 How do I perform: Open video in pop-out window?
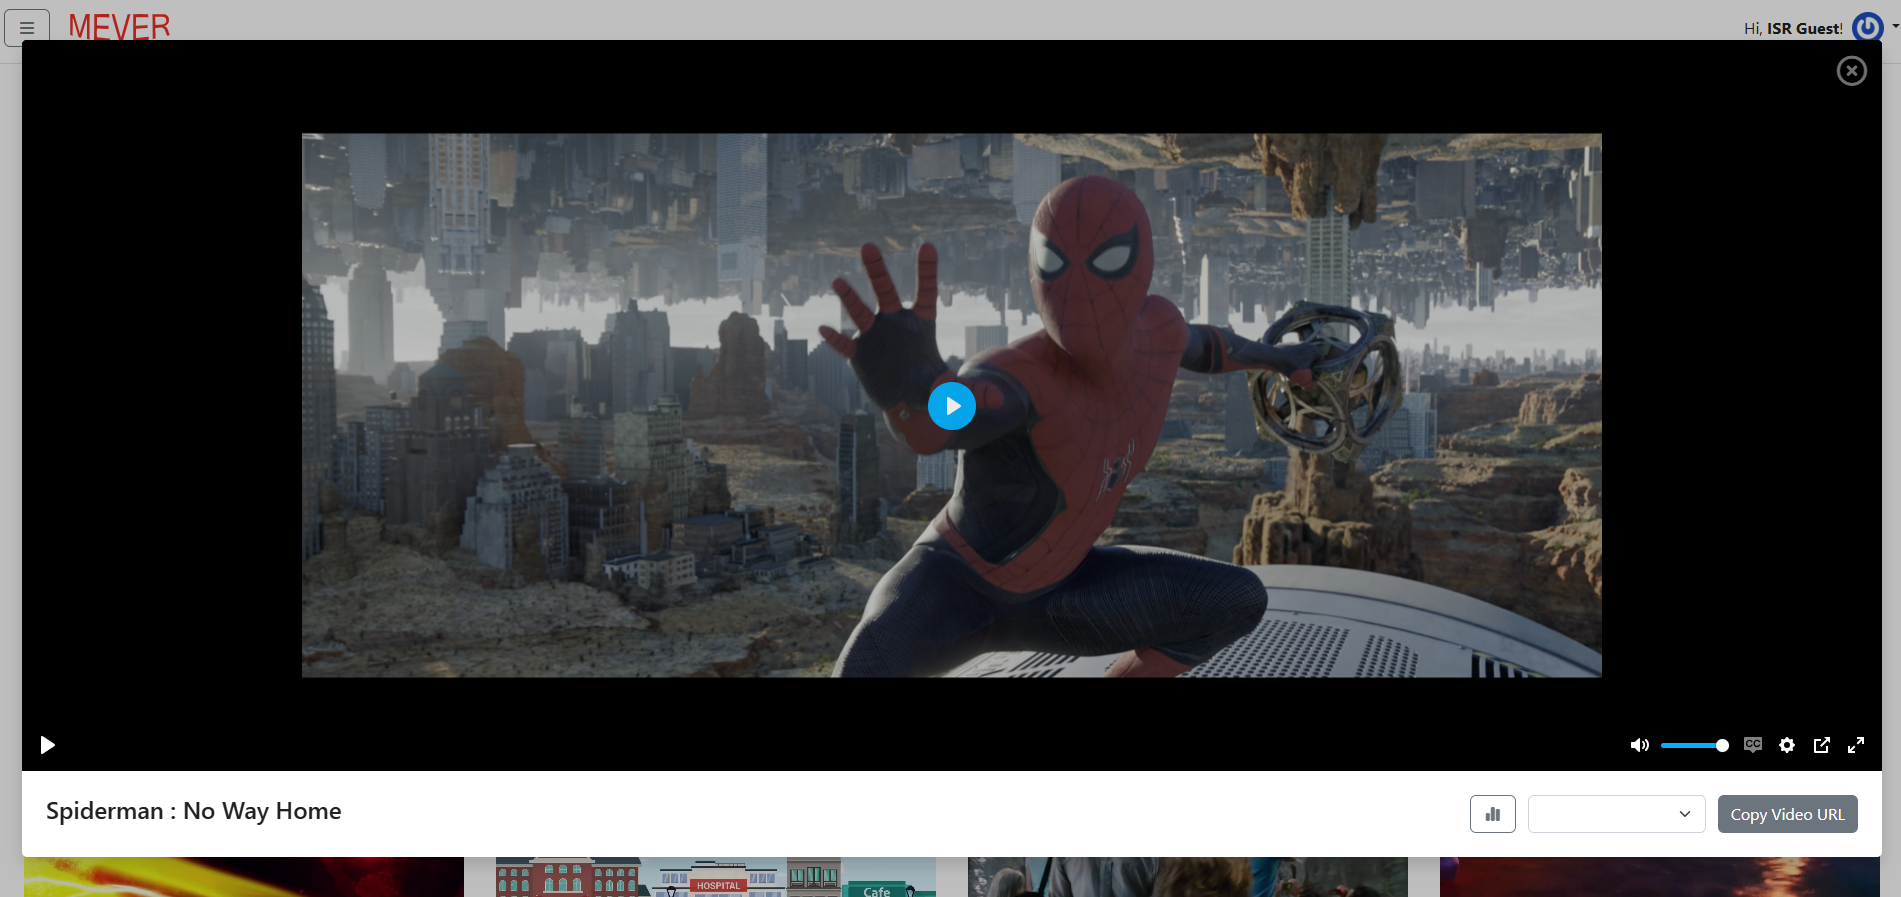click(x=1822, y=745)
